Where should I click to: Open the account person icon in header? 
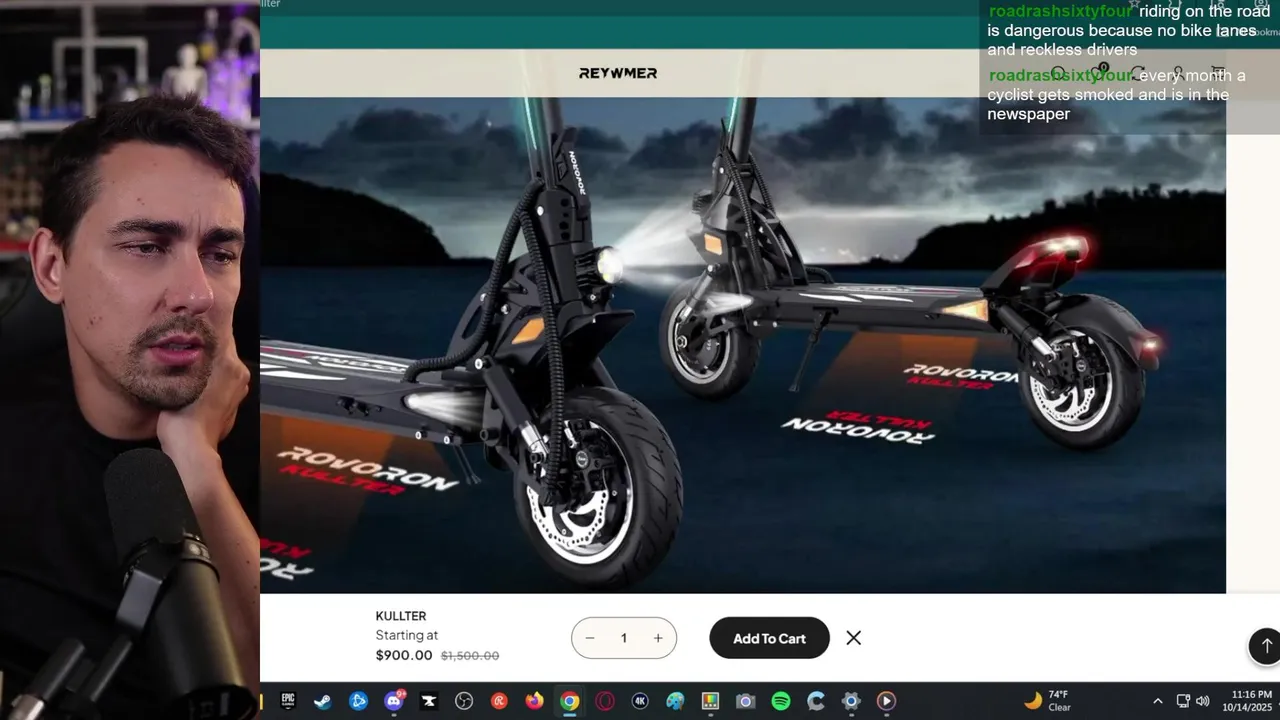click(x=1178, y=74)
